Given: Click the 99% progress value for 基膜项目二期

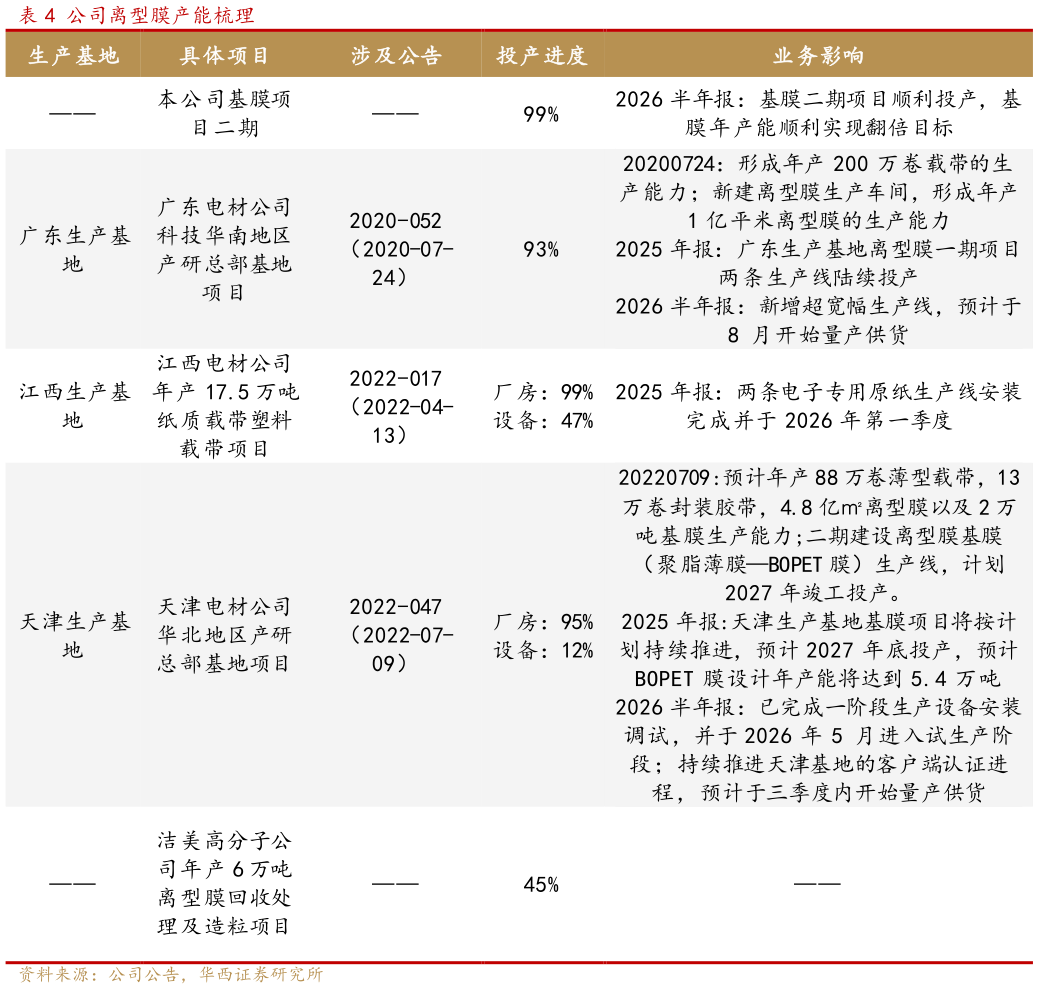Looking at the screenshot, I should click(x=541, y=115).
